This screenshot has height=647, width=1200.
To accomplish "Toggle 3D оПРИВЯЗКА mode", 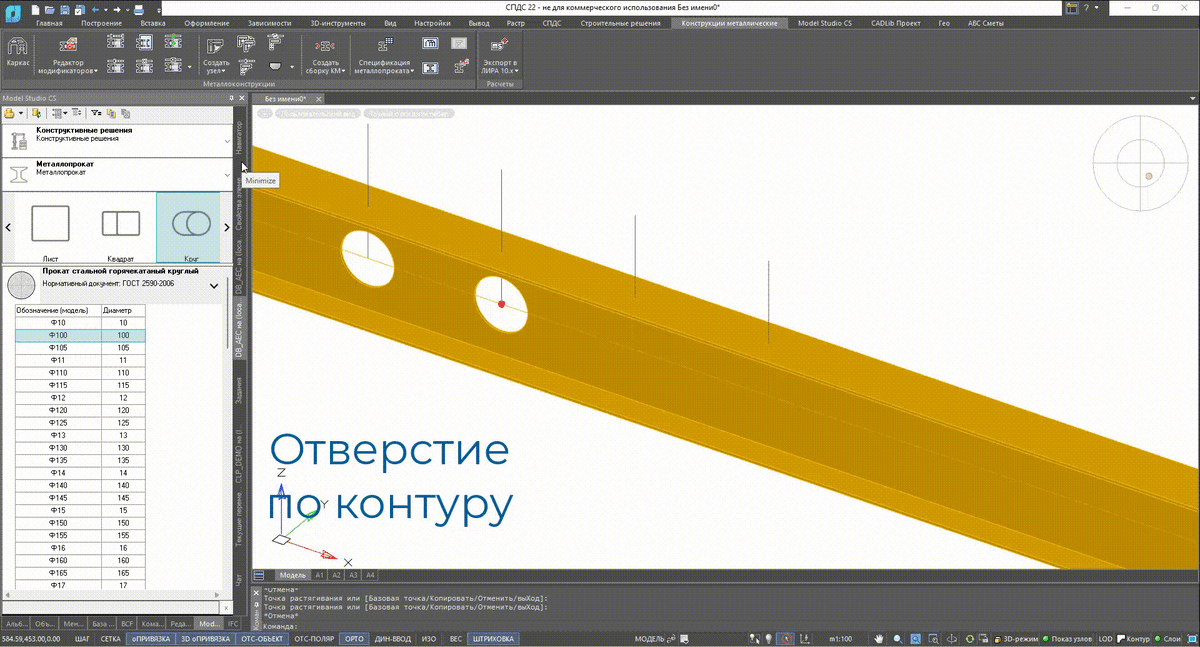I will (205, 638).
